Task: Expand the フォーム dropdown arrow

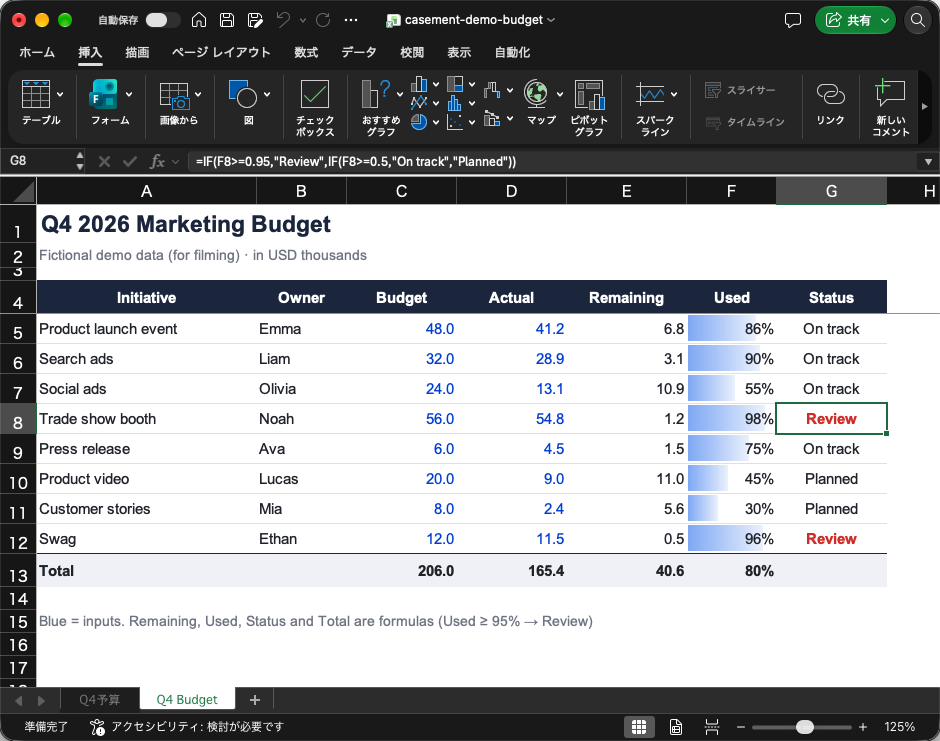Action: click(x=129, y=94)
